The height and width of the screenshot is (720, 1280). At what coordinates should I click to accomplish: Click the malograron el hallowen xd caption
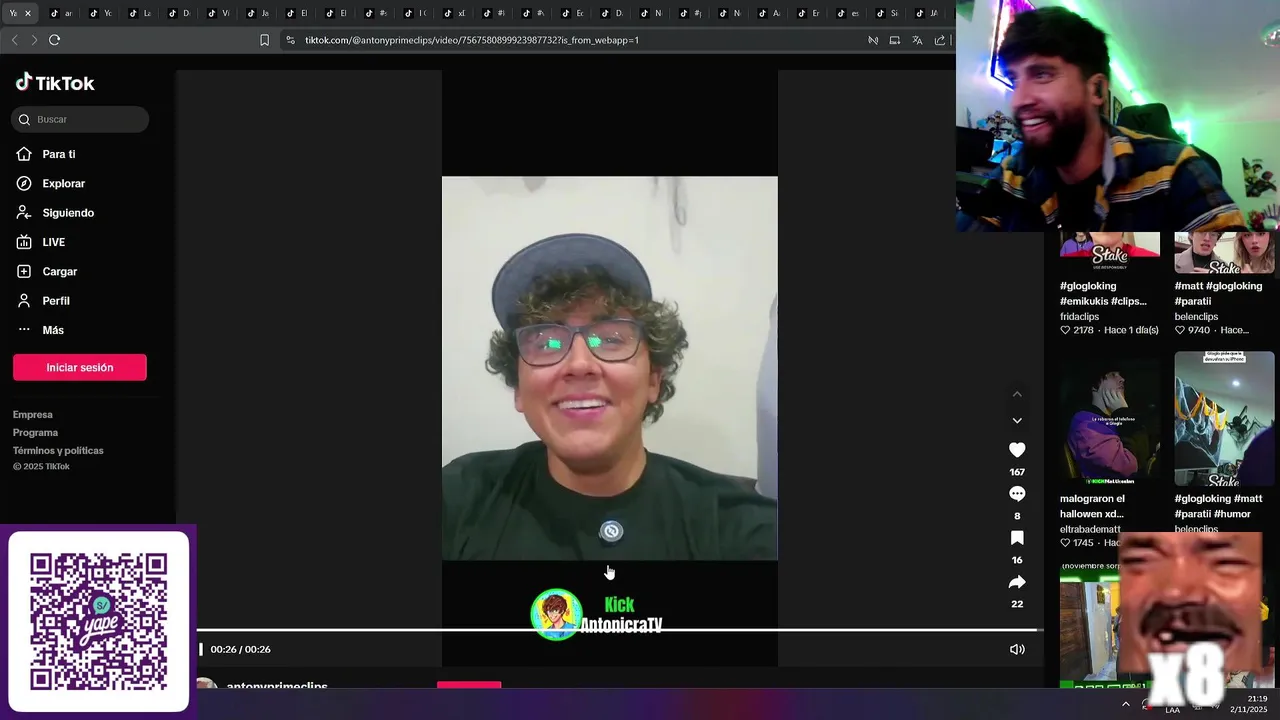(1092, 506)
